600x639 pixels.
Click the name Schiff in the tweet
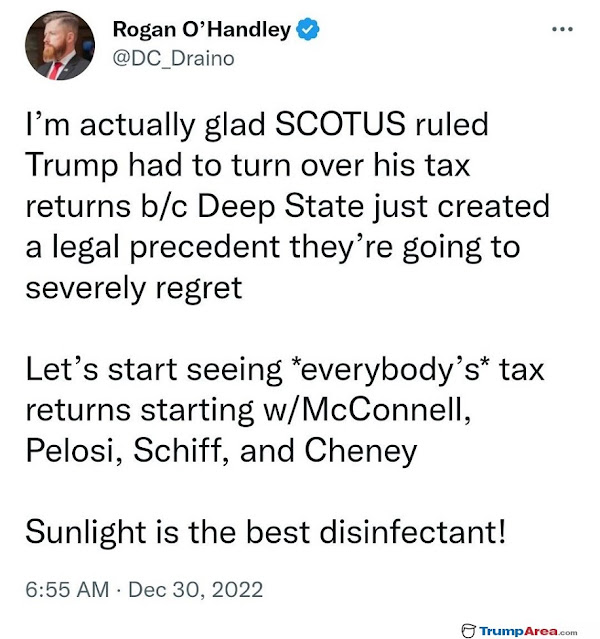pos(174,450)
